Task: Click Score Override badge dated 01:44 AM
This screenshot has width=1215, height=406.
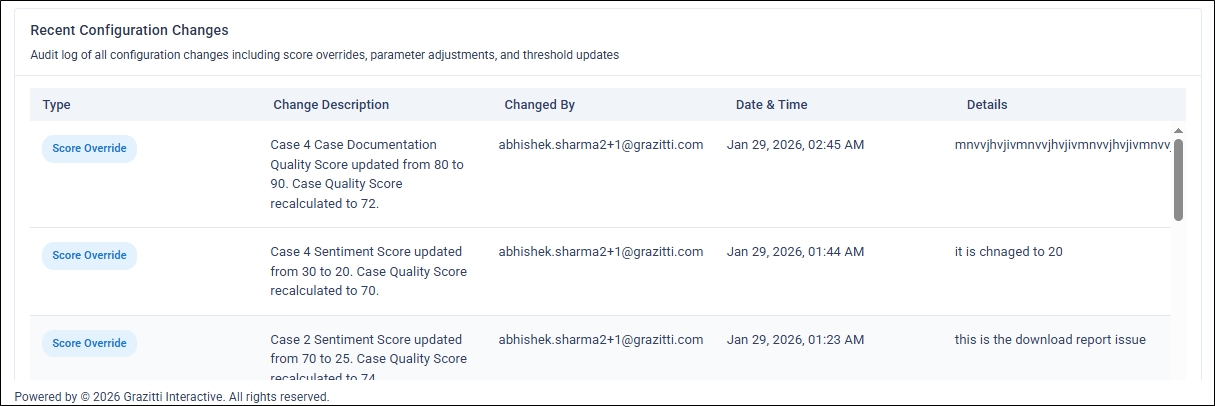Action: pos(89,255)
